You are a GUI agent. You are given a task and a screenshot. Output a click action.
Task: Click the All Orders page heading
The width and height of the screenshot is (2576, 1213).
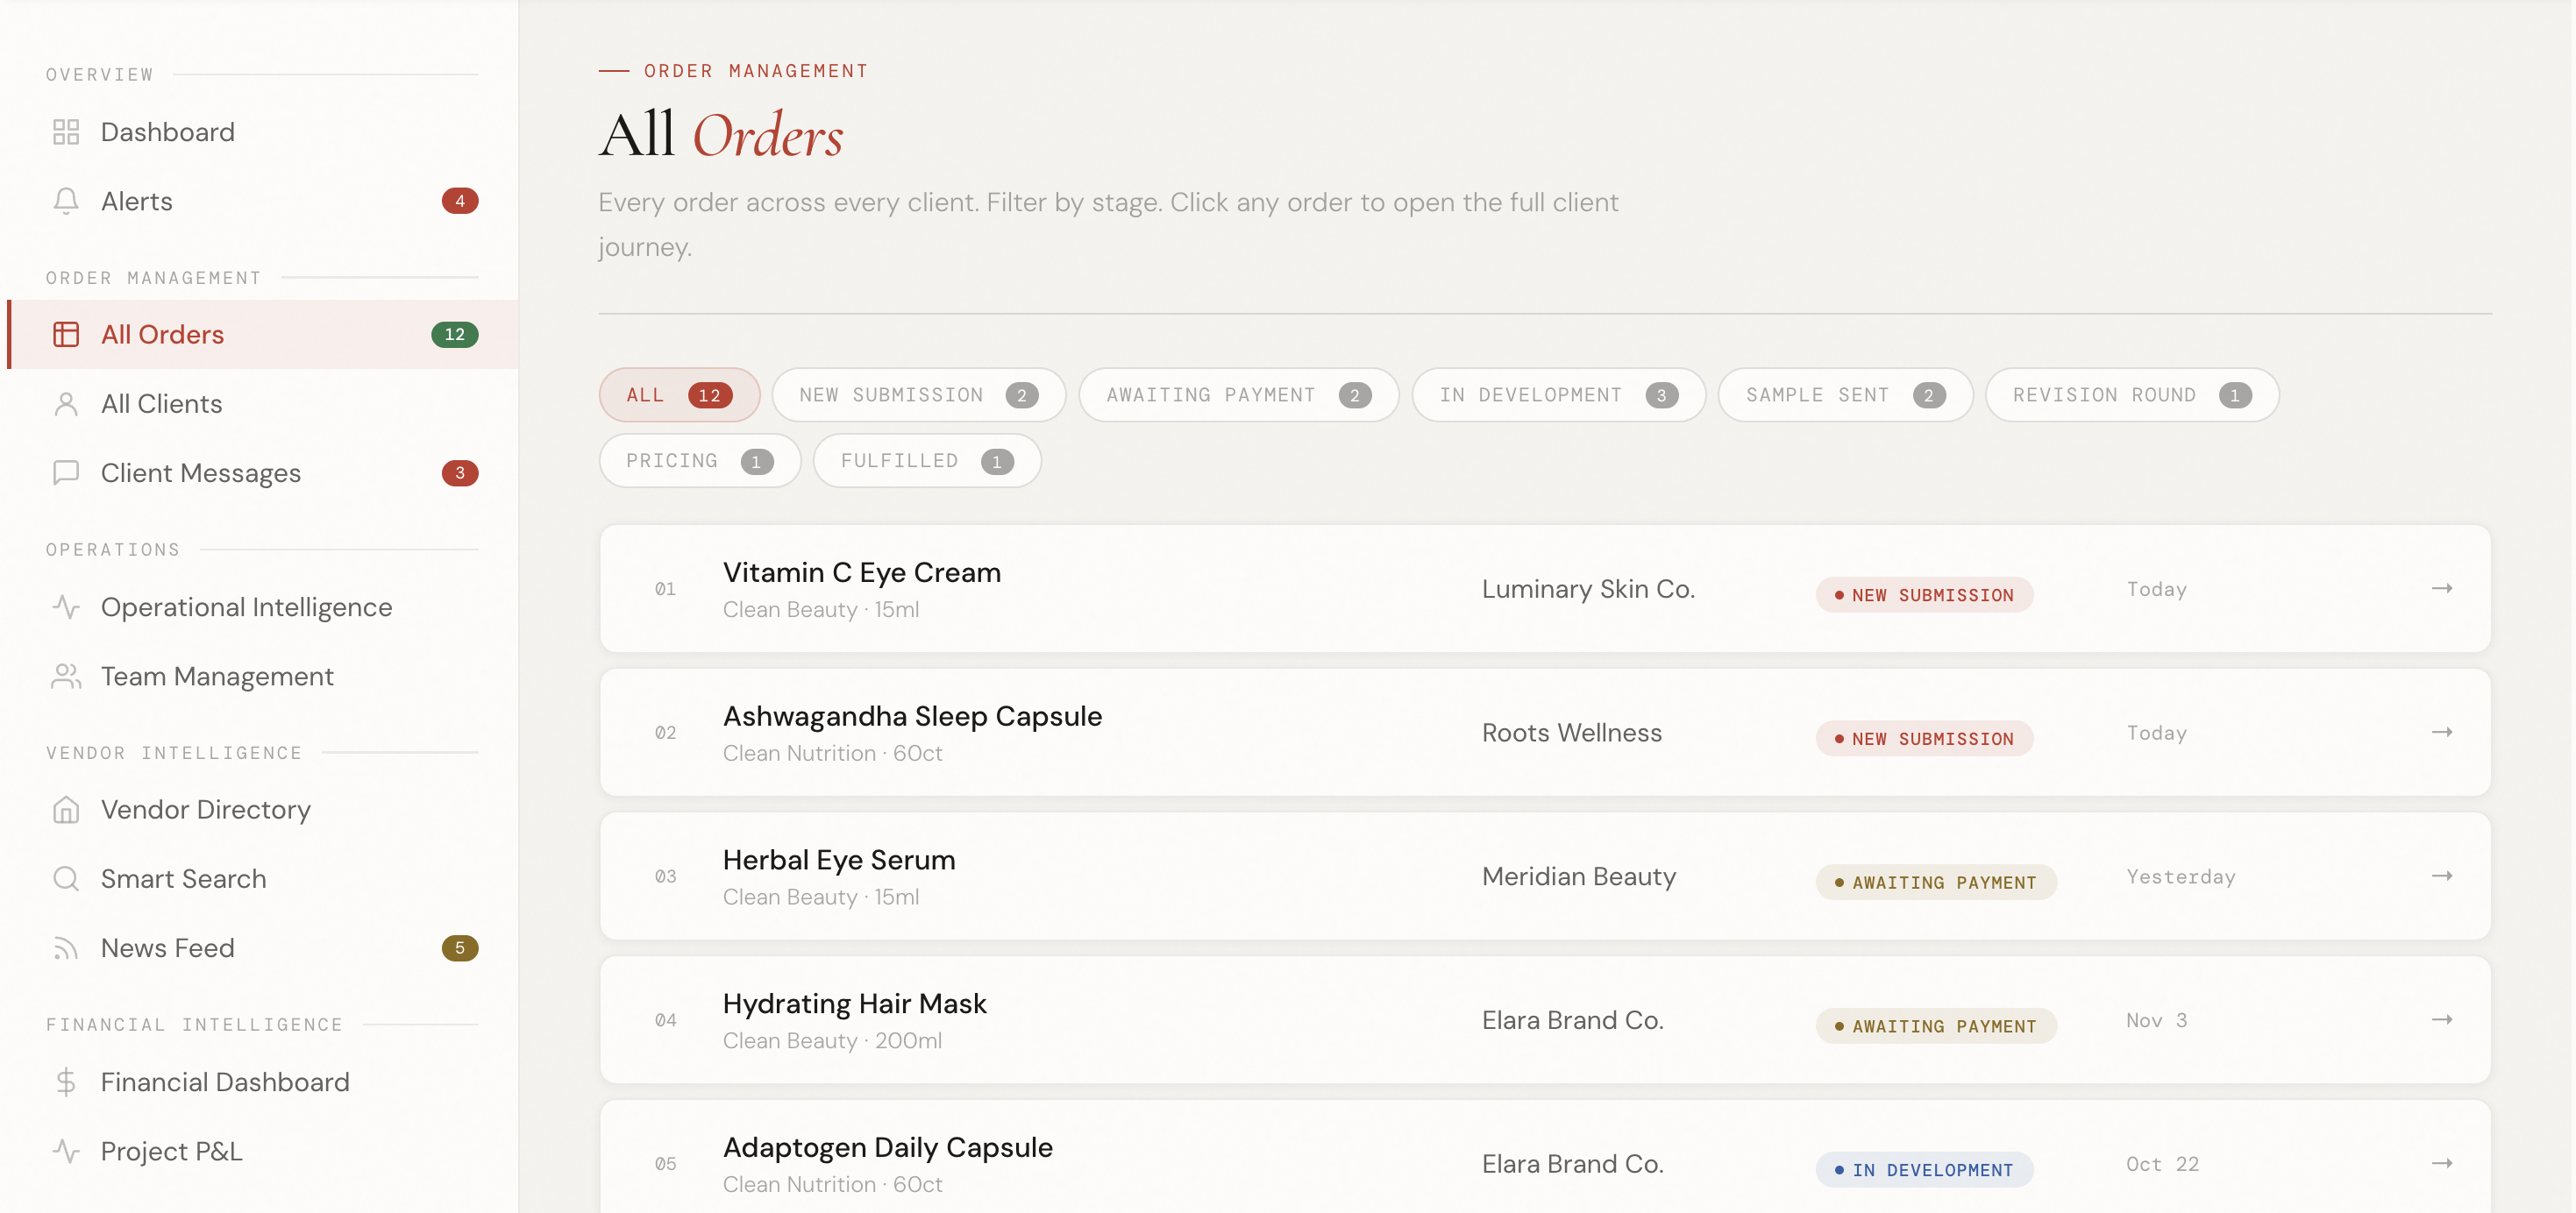721,135
